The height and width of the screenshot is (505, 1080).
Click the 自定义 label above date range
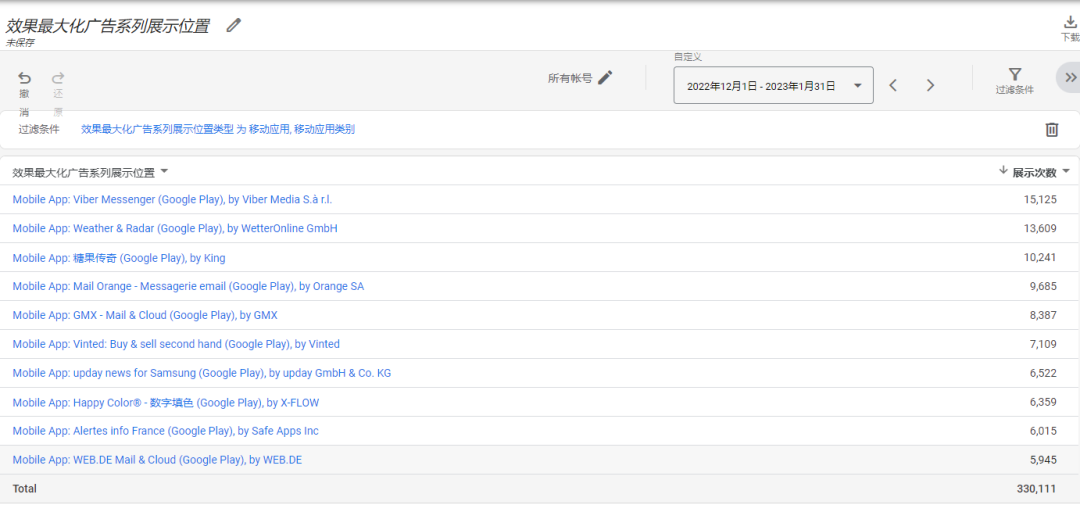688,57
